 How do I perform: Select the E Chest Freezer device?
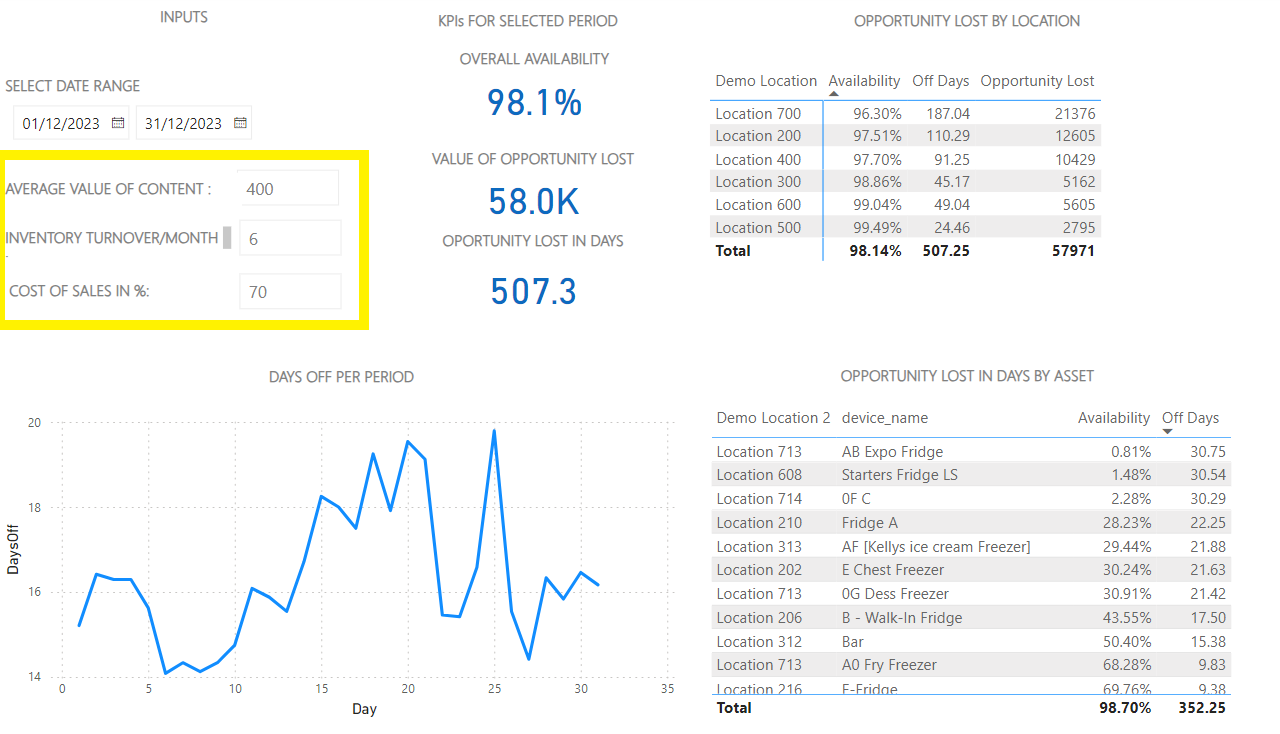pyautogui.click(x=893, y=570)
